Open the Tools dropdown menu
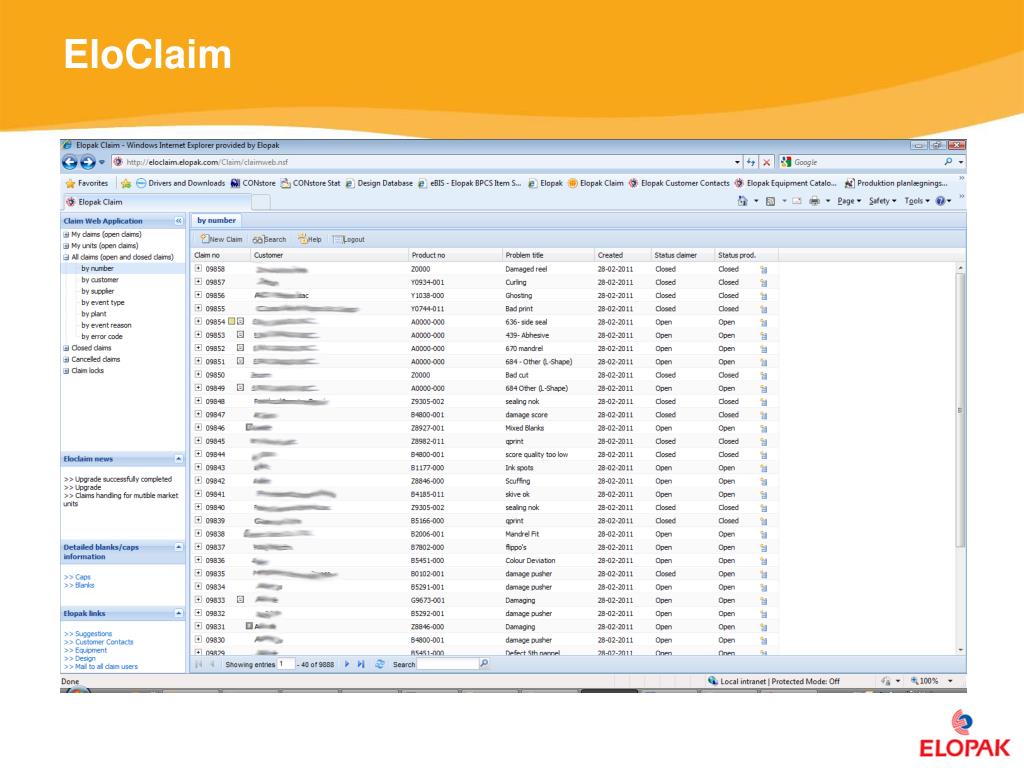Viewport: 1024px width, 768px height. (917, 201)
